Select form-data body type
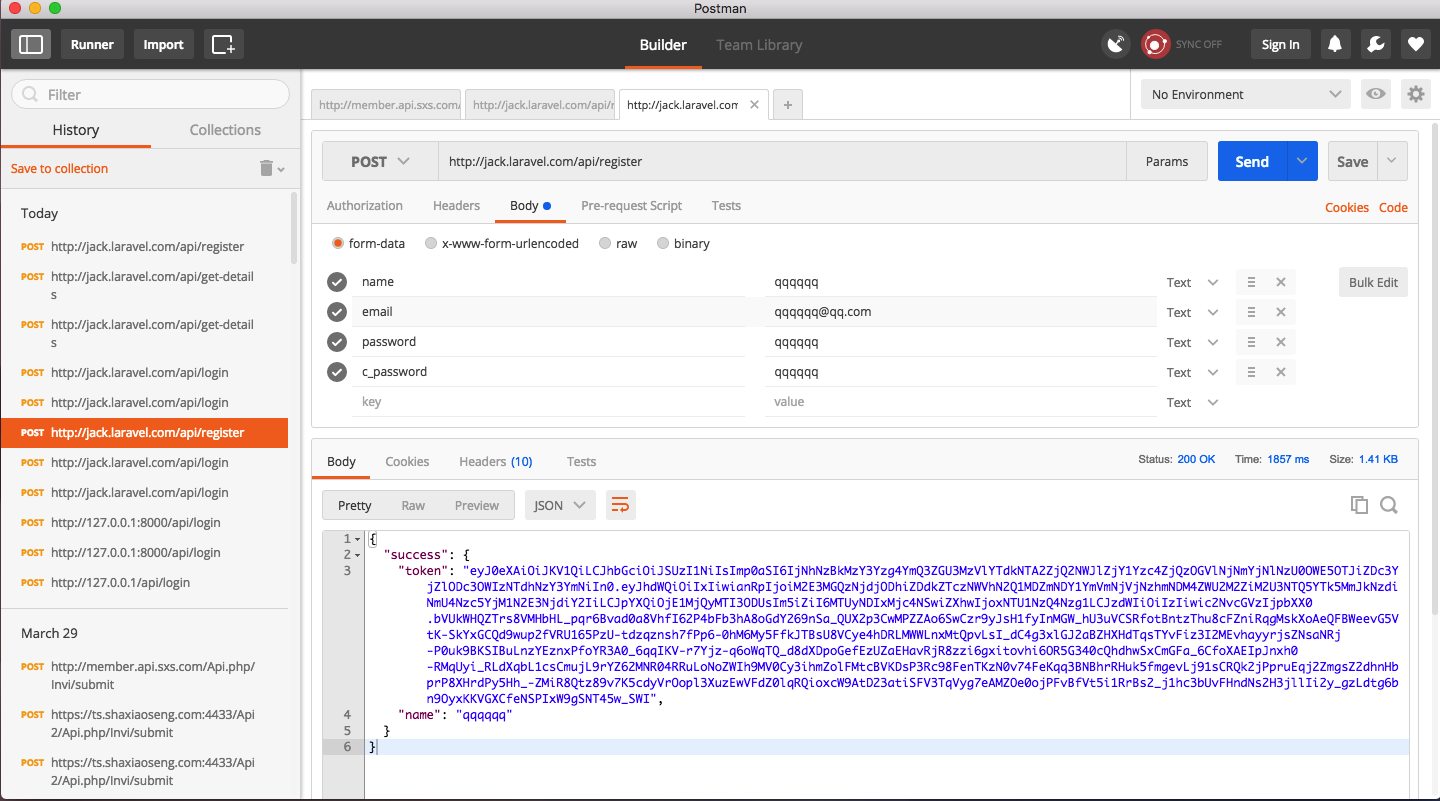 [x=338, y=243]
